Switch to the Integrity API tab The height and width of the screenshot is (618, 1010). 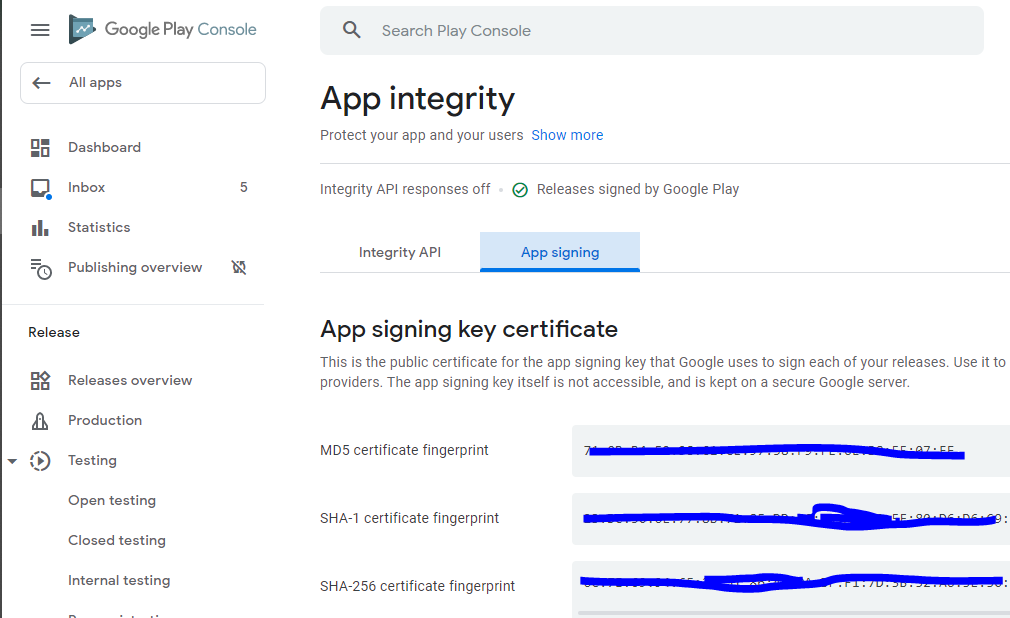pos(400,252)
